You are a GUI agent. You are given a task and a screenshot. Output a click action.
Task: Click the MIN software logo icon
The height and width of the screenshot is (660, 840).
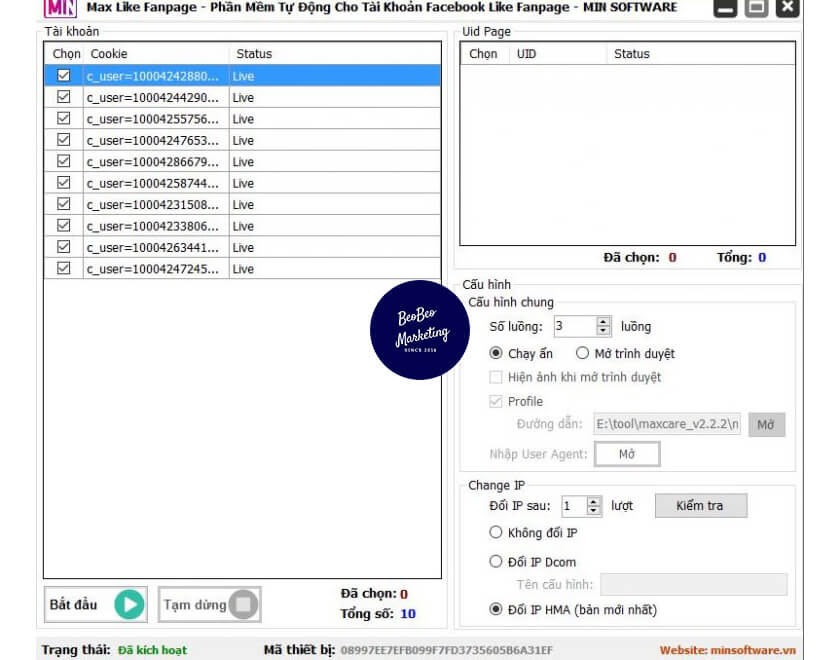point(62,8)
